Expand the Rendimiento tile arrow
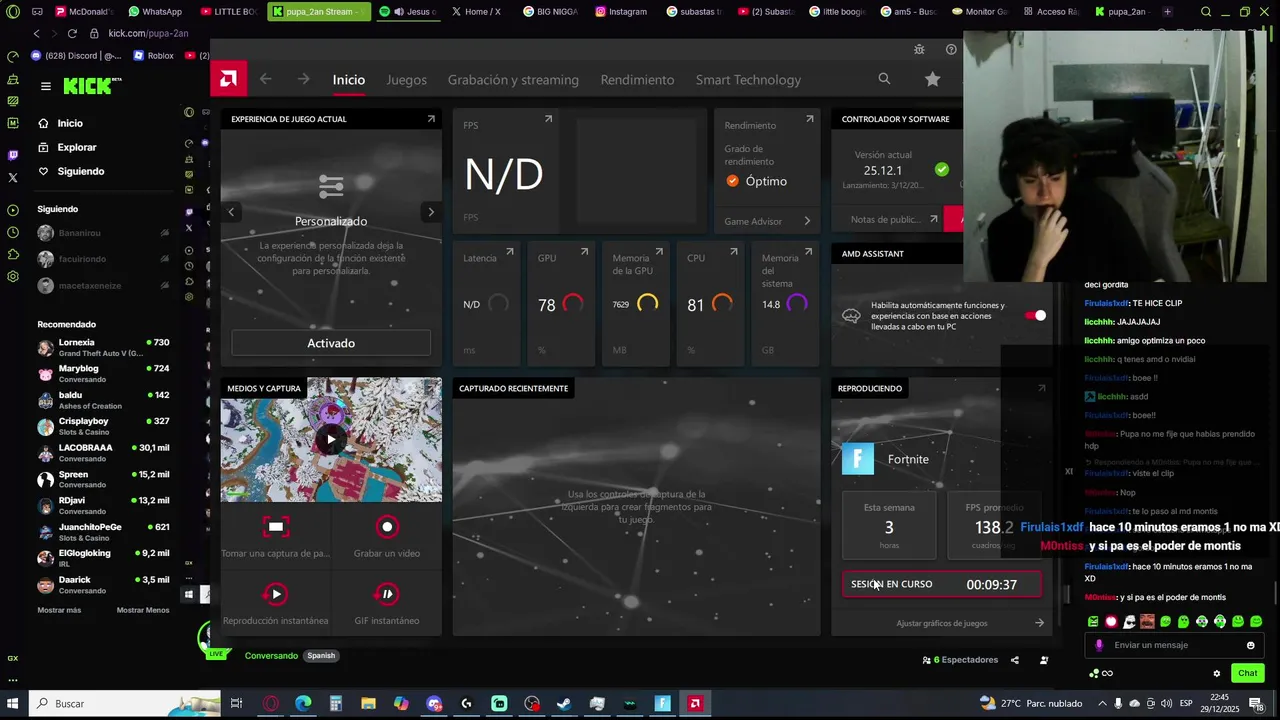The image size is (1280, 720). coord(809,119)
